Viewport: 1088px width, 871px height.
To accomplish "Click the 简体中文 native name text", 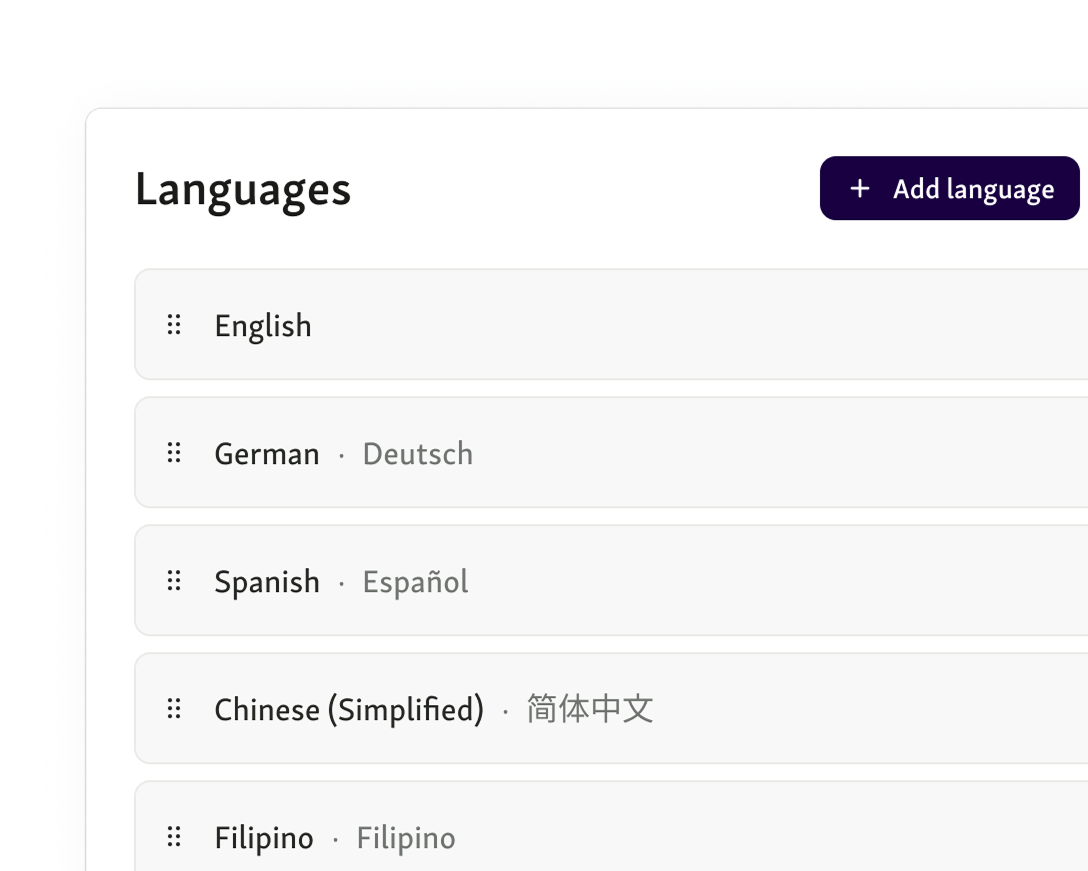I will 590,710.
